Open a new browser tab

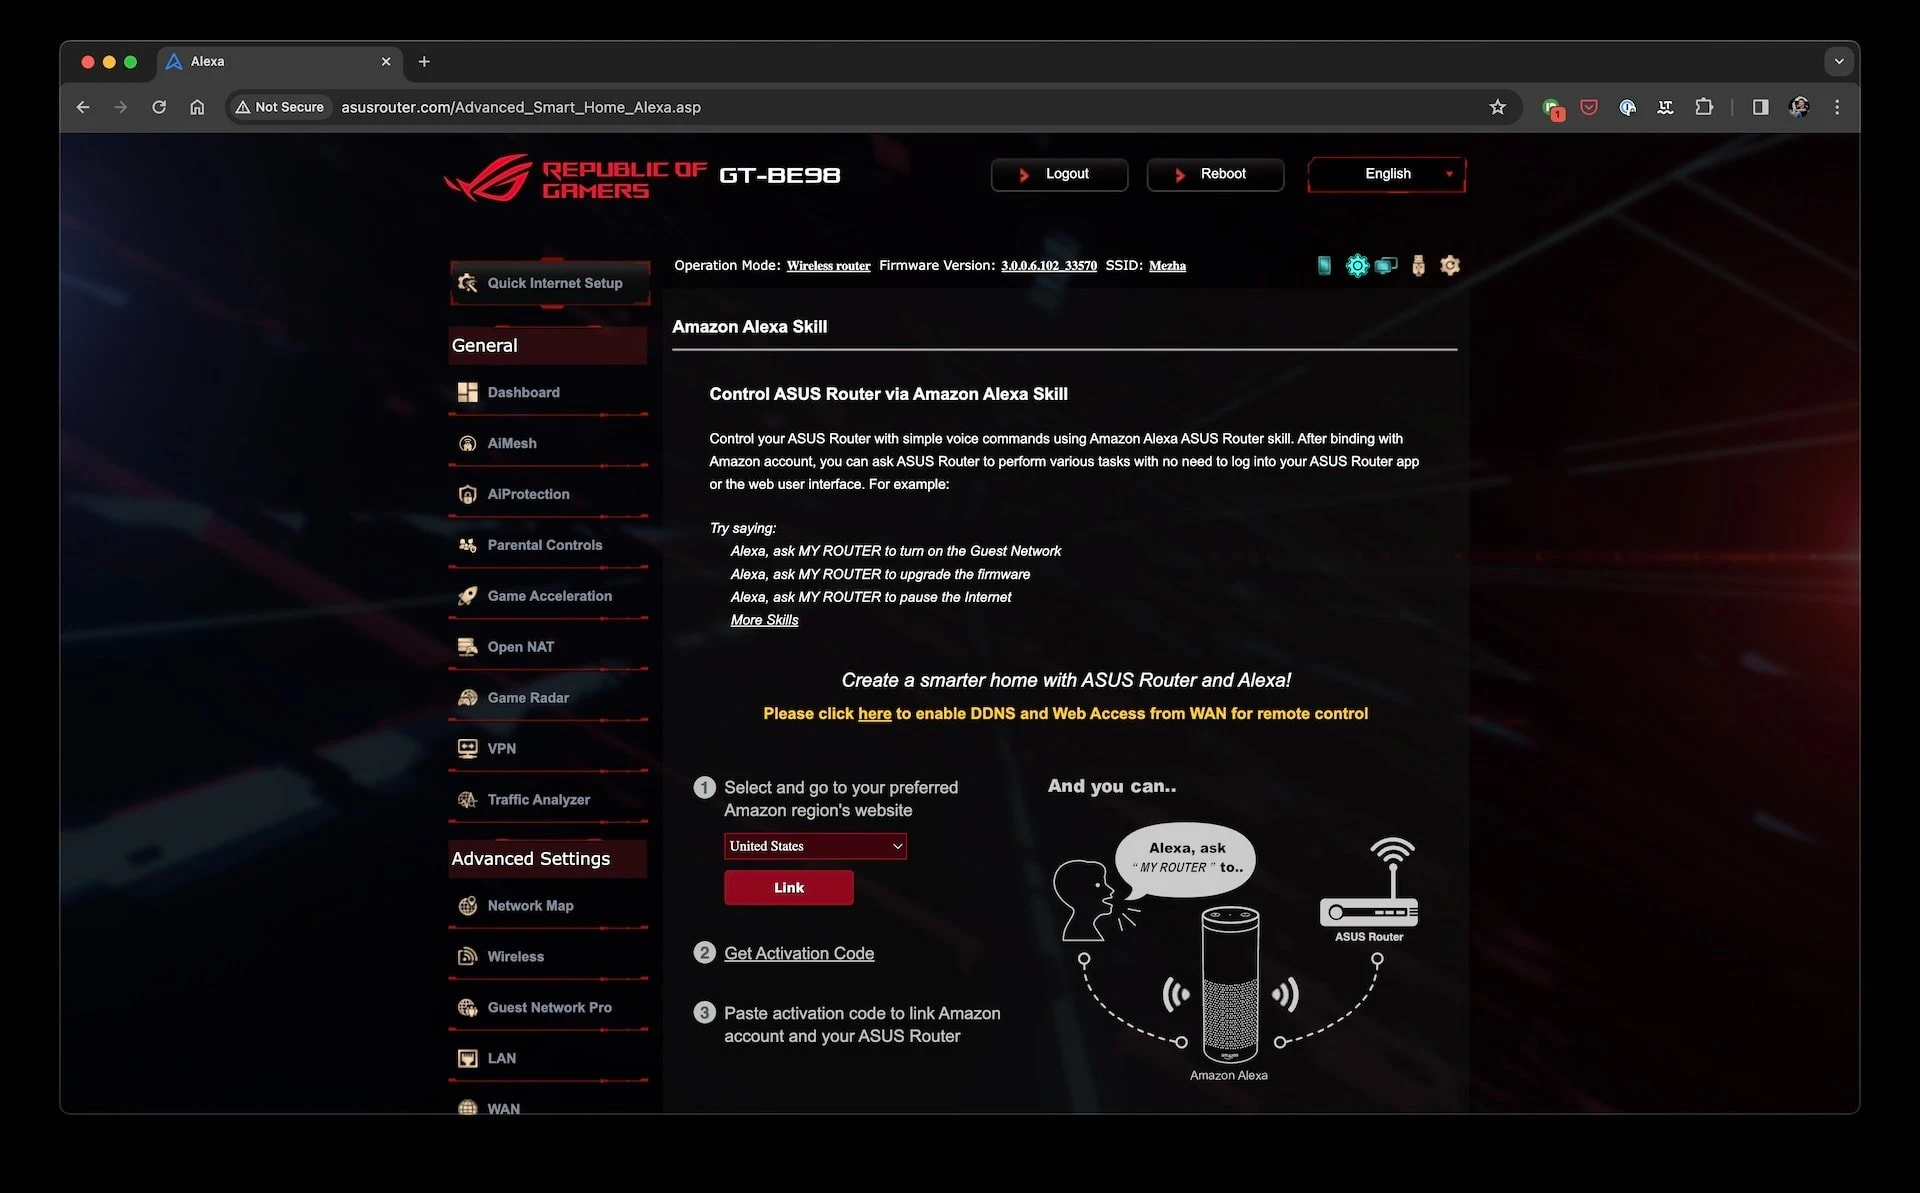pyautogui.click(x=424, y=61)
